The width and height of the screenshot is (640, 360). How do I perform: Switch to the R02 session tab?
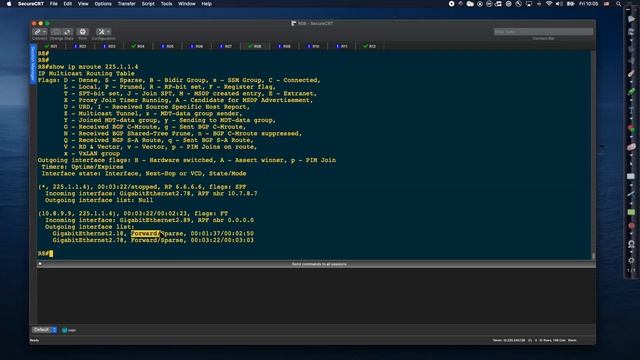80,46
